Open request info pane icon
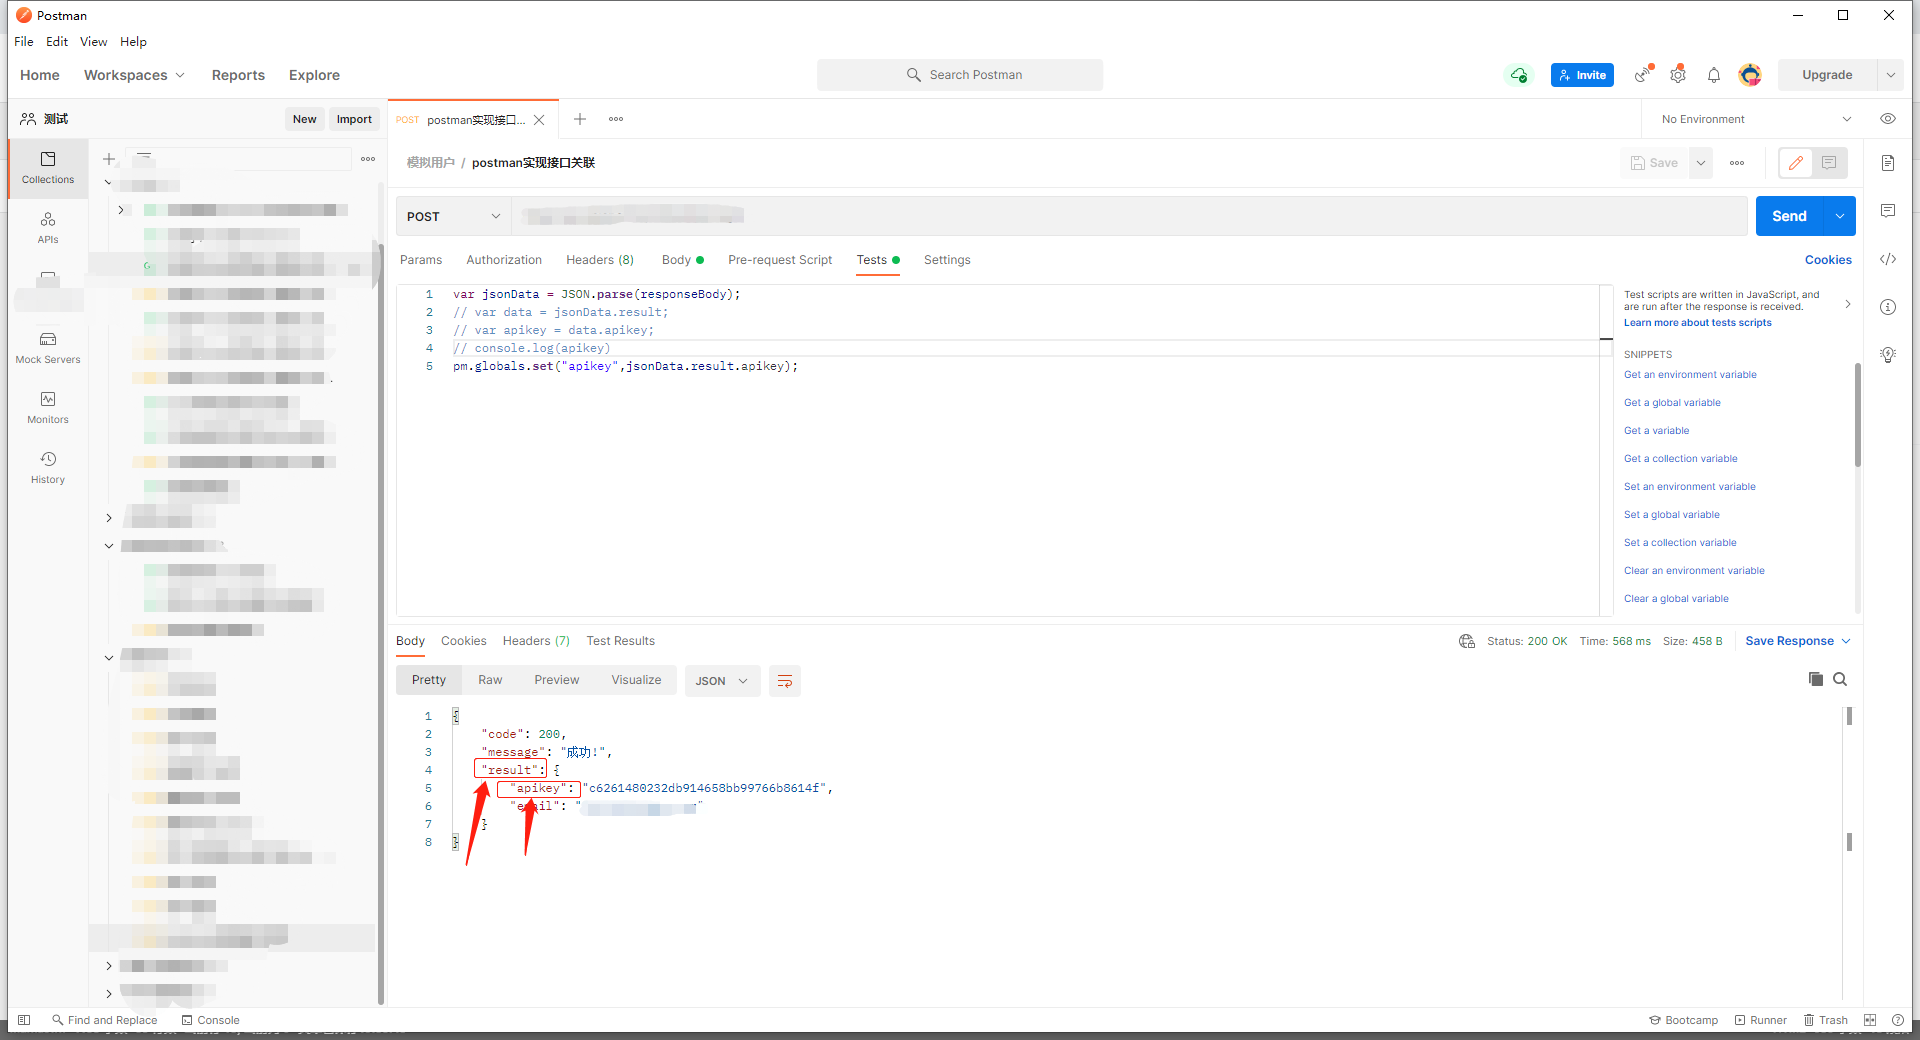 point(1888,307)
